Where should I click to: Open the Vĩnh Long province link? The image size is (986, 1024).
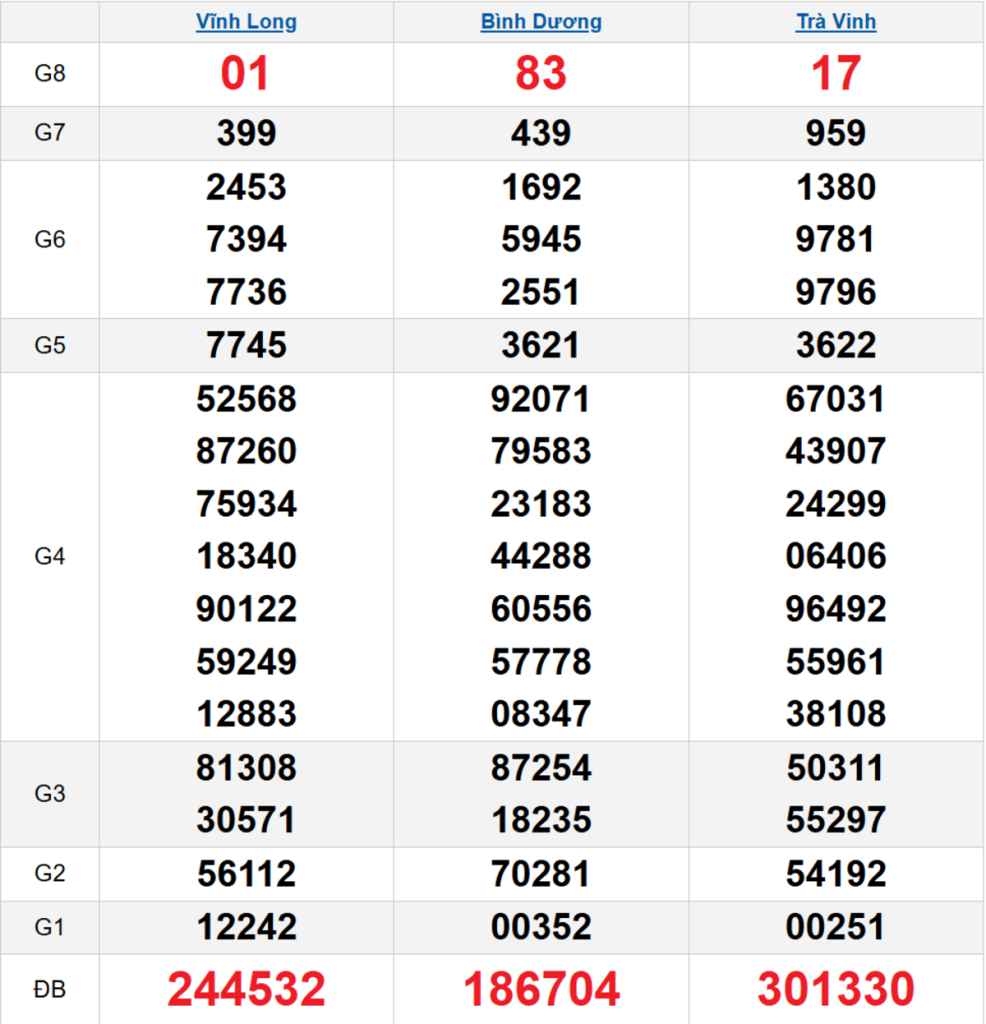coord(246,22)
